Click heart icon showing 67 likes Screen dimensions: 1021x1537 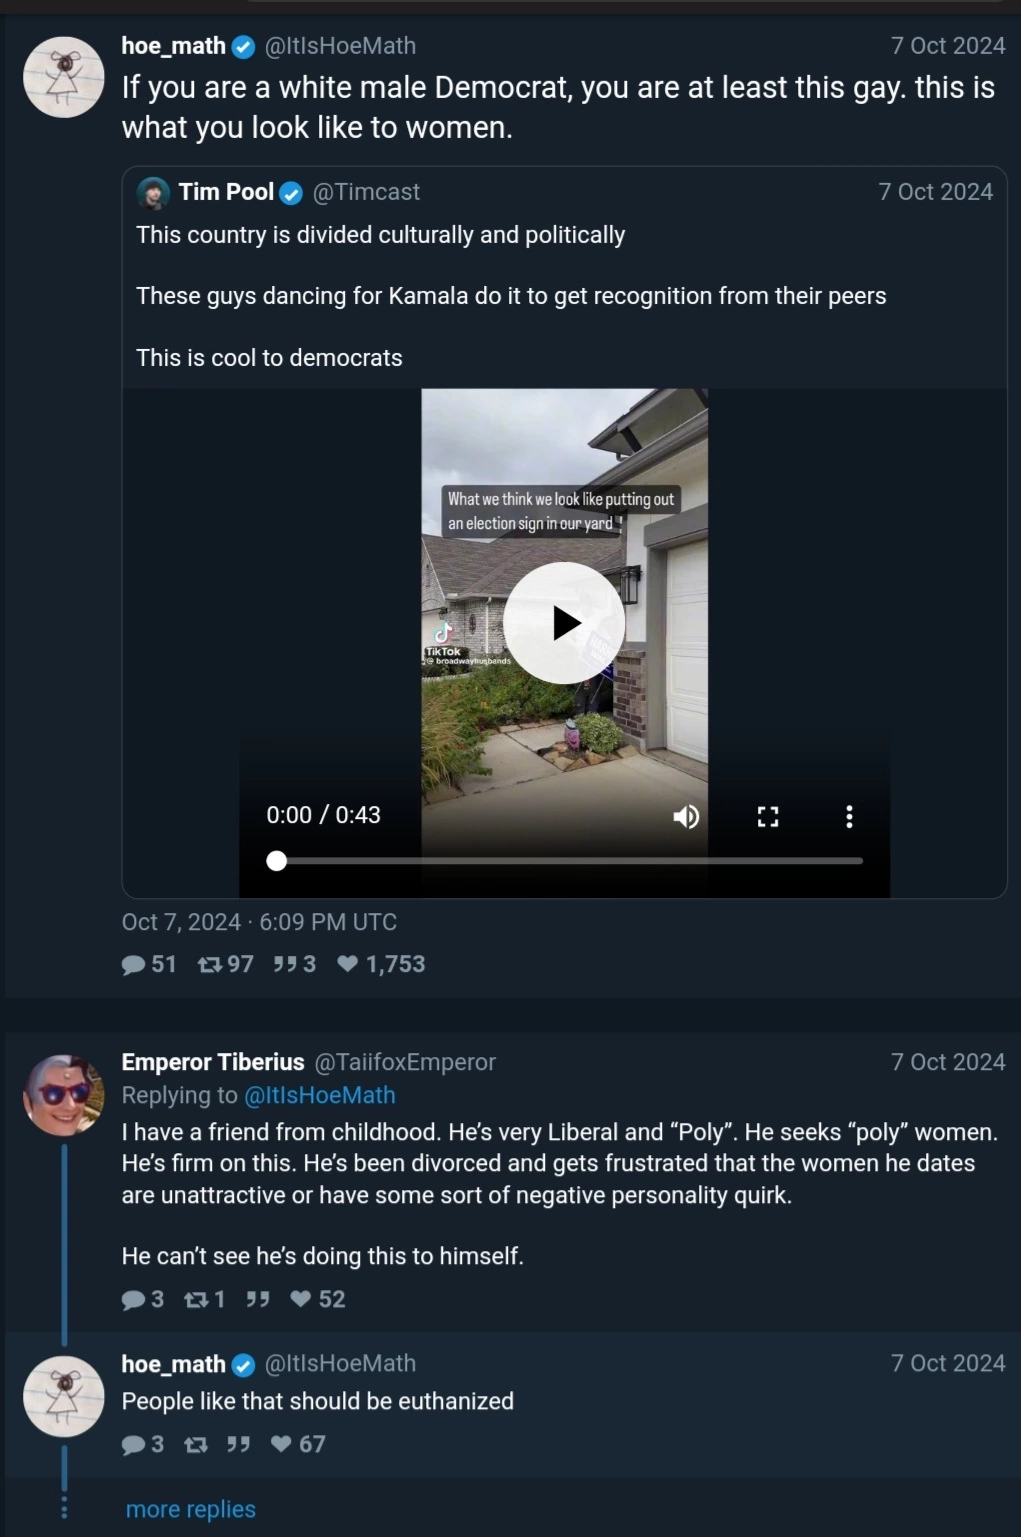pyautogui.click(x=281, y=1444)
